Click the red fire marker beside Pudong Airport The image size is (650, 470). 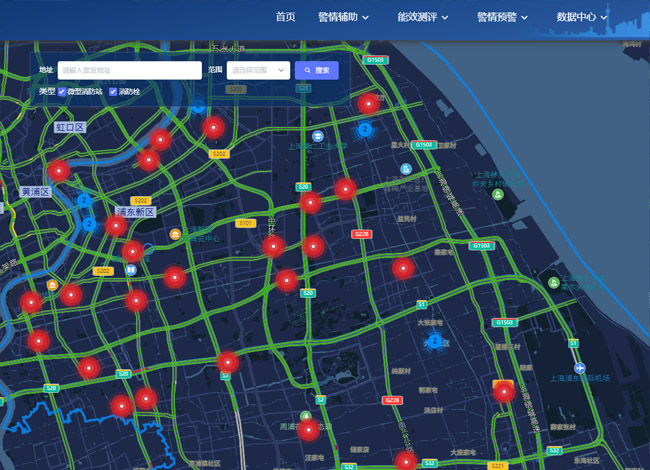tap(505, 392)
